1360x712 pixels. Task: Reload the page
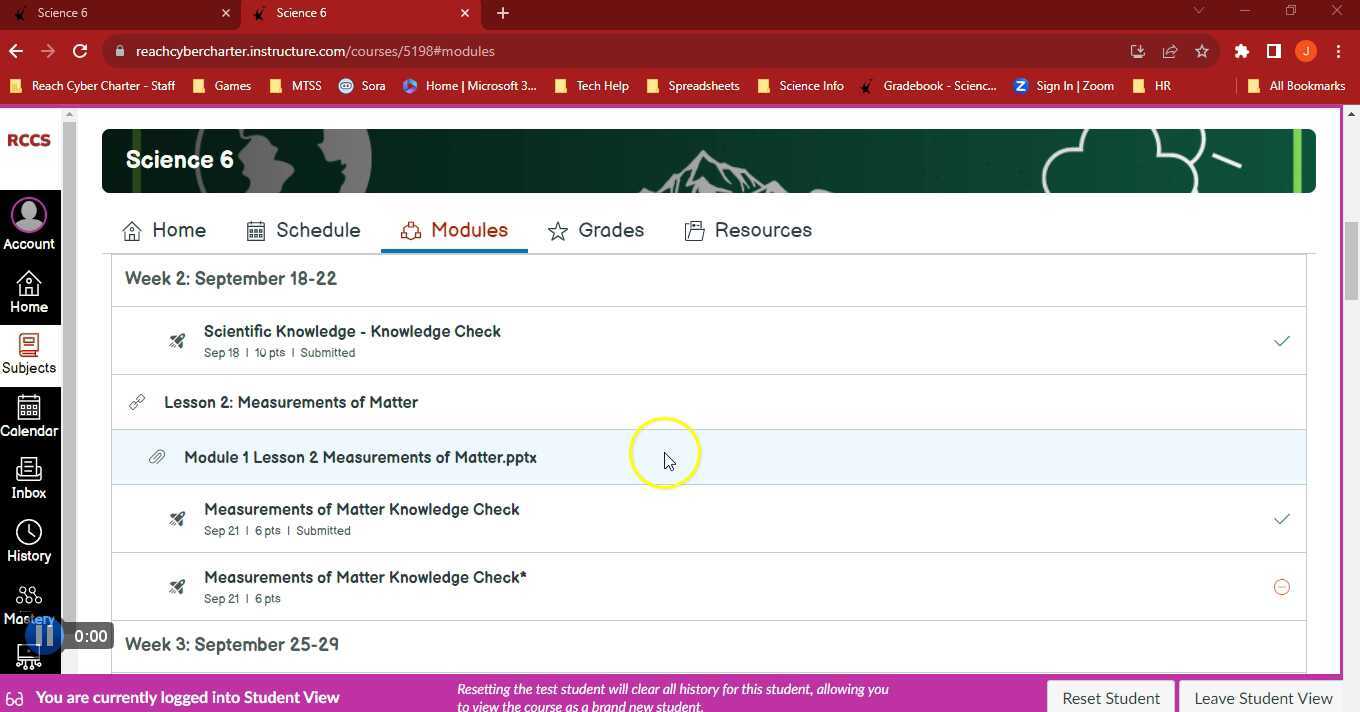pos(80,51)
